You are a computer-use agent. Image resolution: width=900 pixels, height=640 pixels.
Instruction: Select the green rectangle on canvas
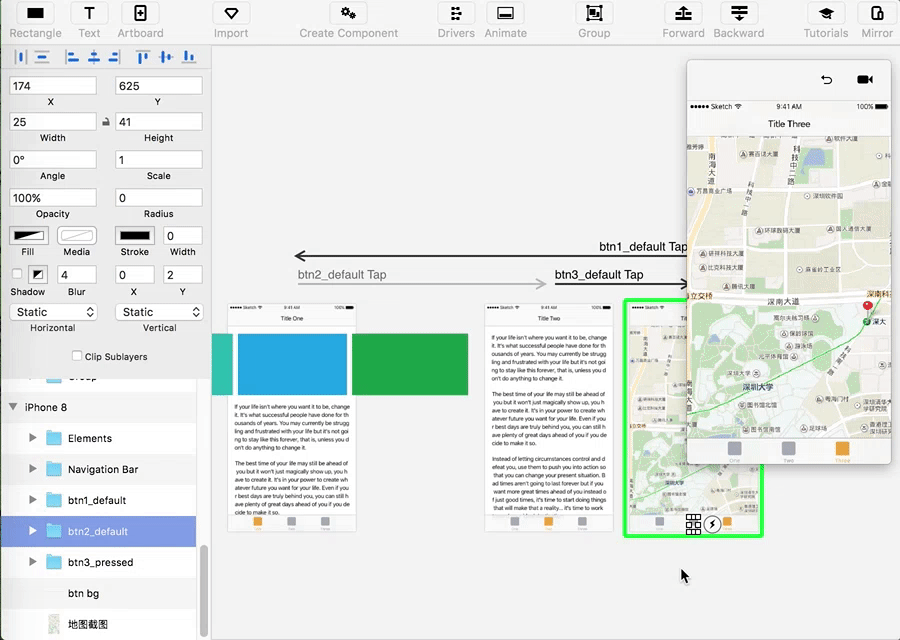pyautogui.click(x=410, y=364)
